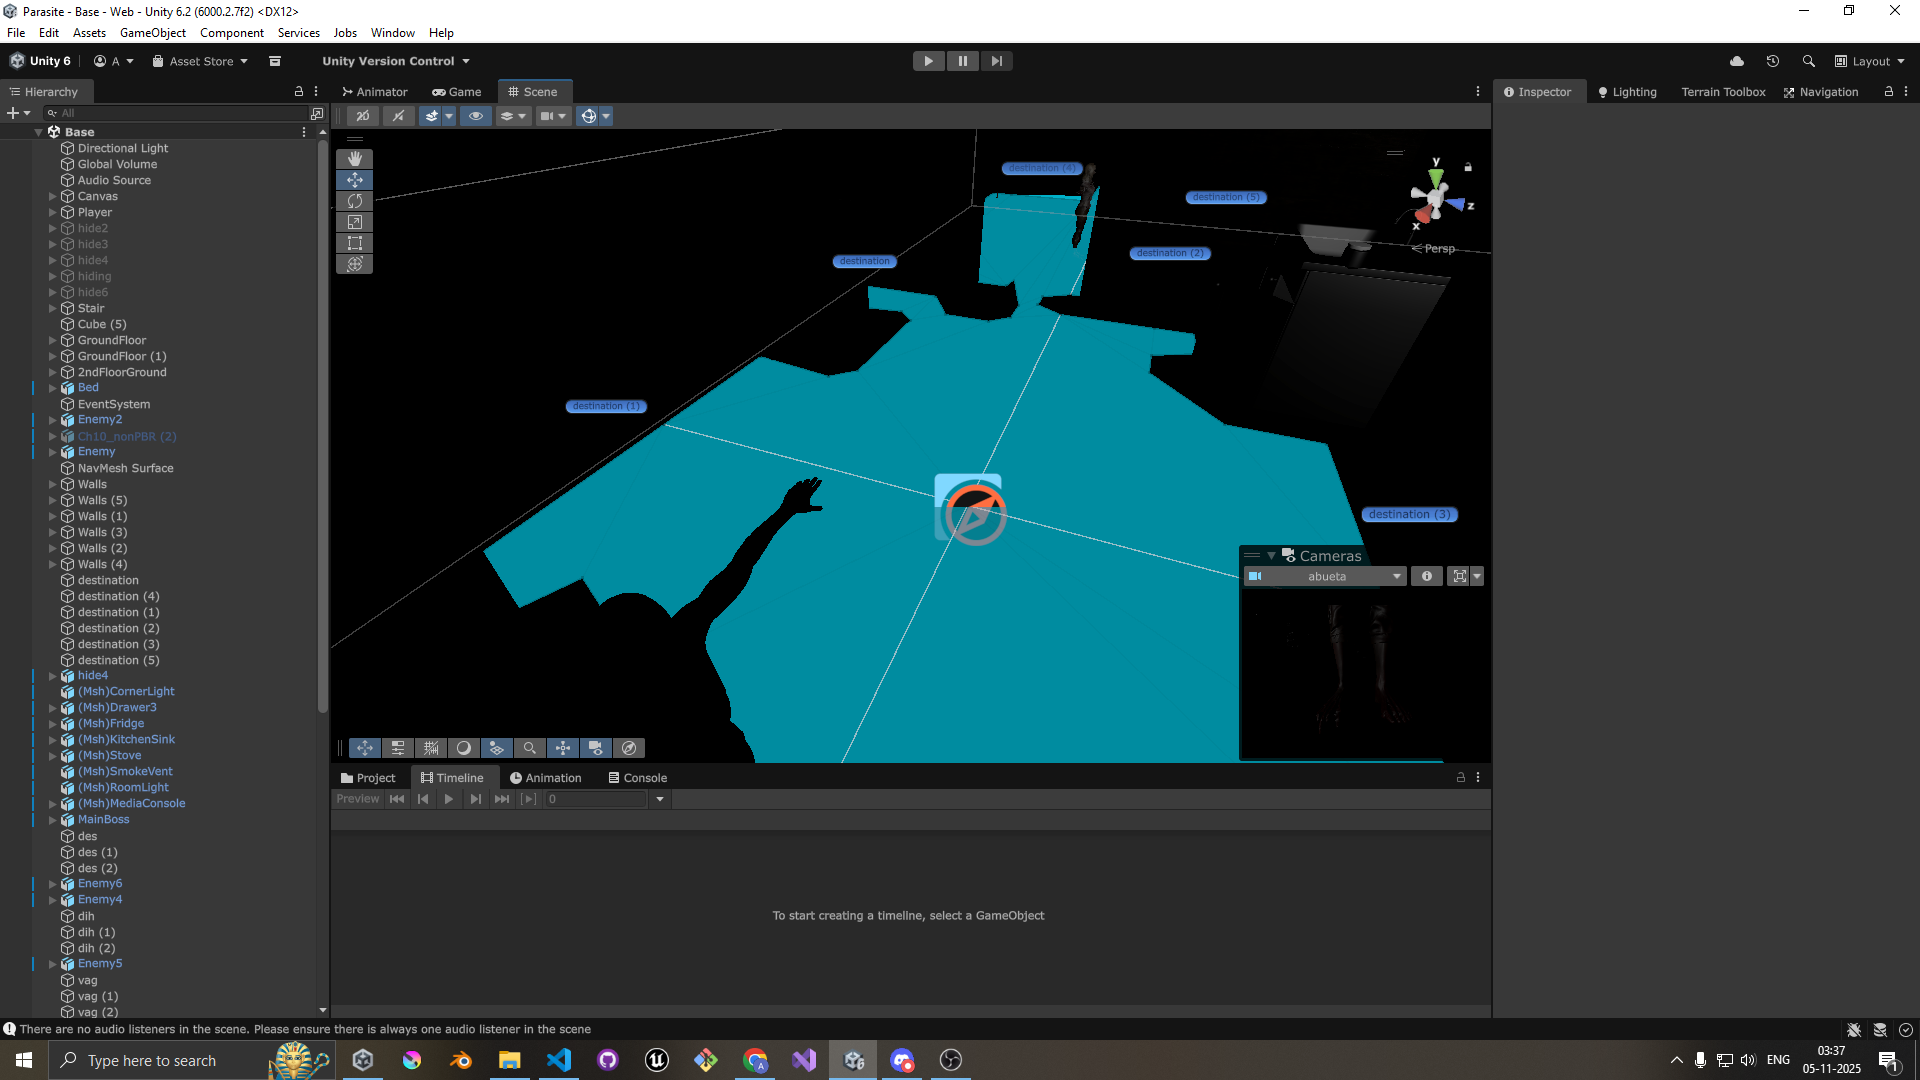
Task: Click the cloud services icon
Action: (x=1737, y=61)
